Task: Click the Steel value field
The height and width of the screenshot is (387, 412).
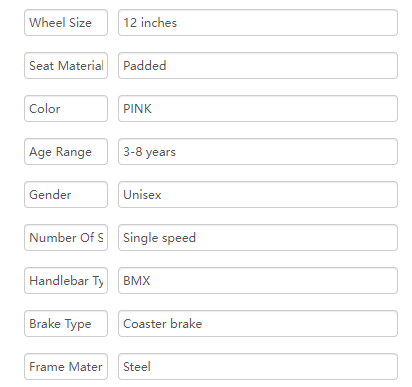Action: pos(258,367)
